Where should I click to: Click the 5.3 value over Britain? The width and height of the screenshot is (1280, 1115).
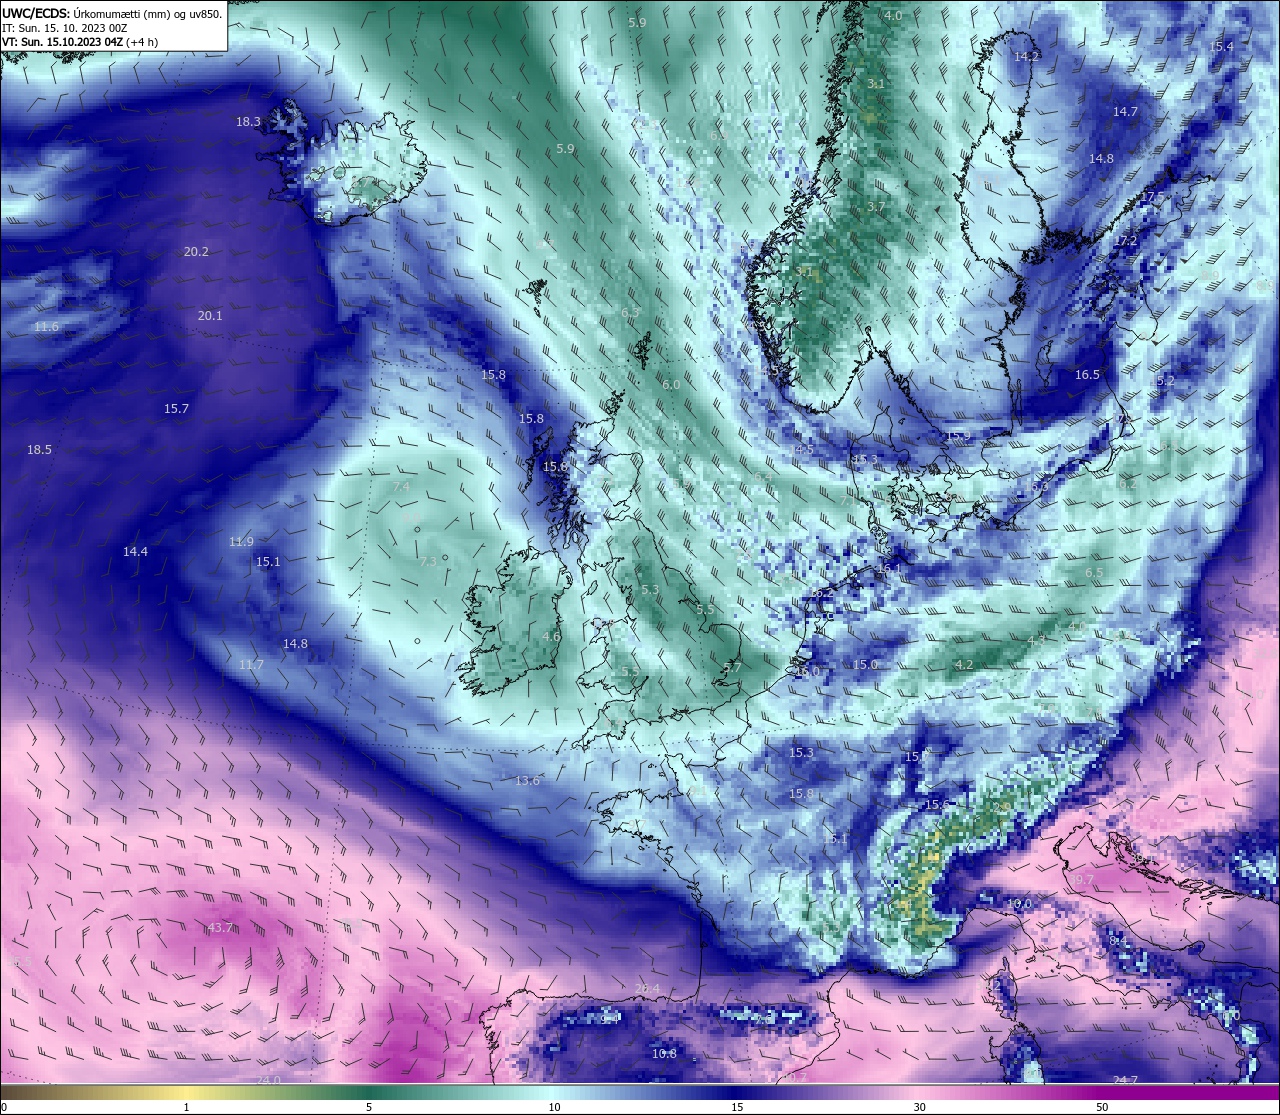point(650,590)
